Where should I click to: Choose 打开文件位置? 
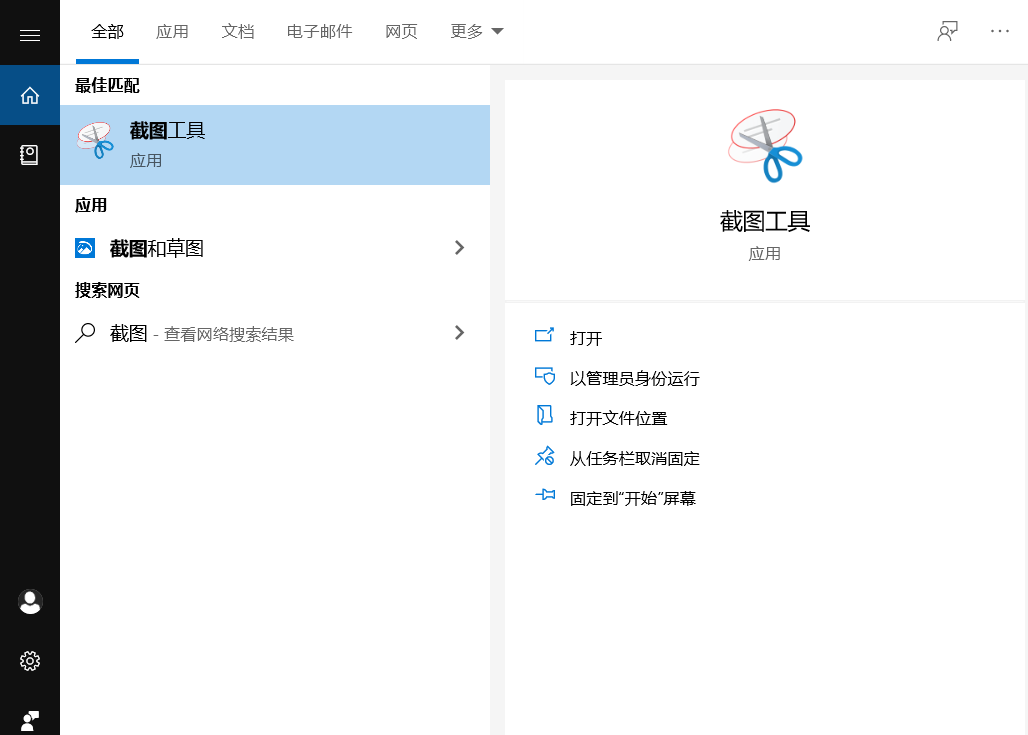pos(618,418)
